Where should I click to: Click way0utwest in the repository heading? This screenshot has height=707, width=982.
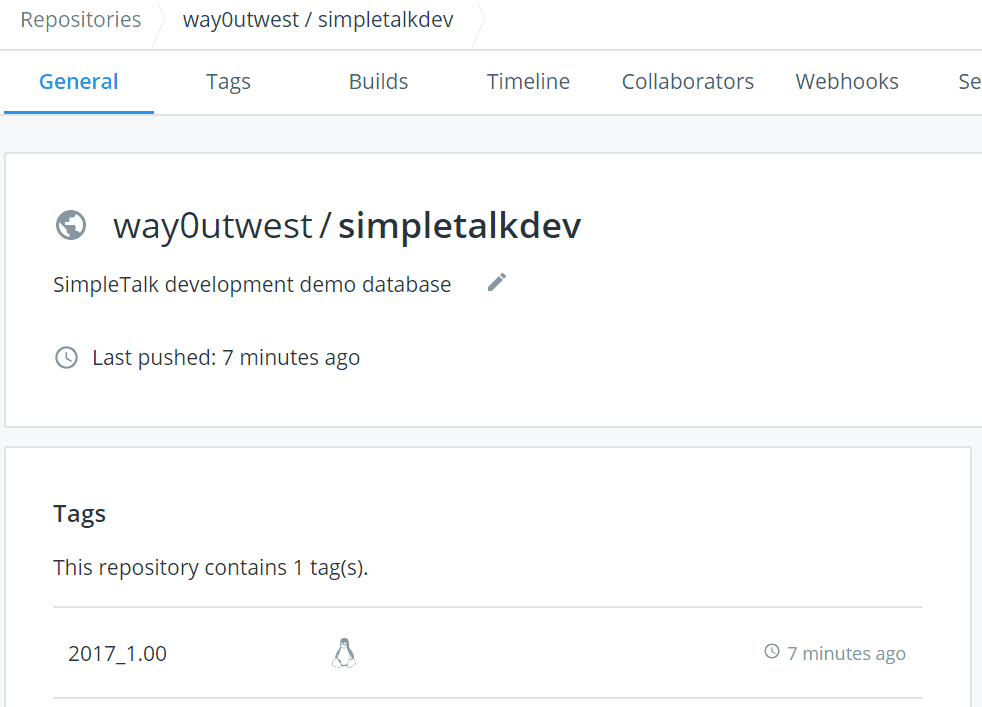(x=213, y=226)
